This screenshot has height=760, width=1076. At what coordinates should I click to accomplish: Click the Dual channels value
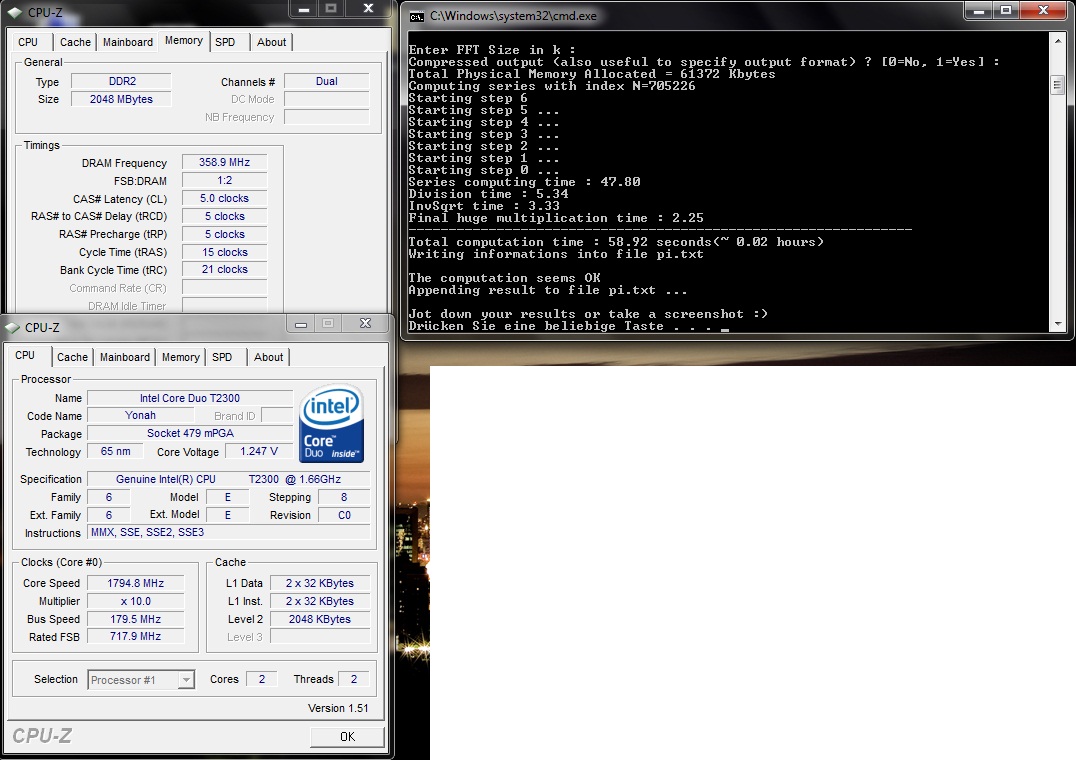(327, 81)
